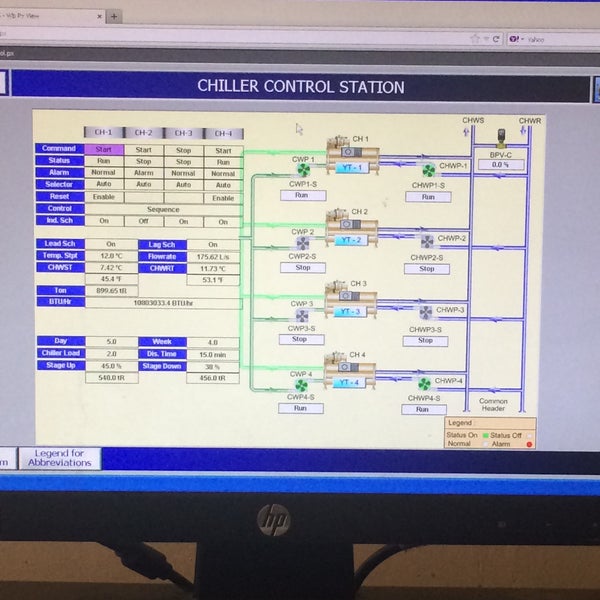This screenshot has height=600, width=600.
Task: Open the Control Sequence selector
Action: [x=163, y=209]
